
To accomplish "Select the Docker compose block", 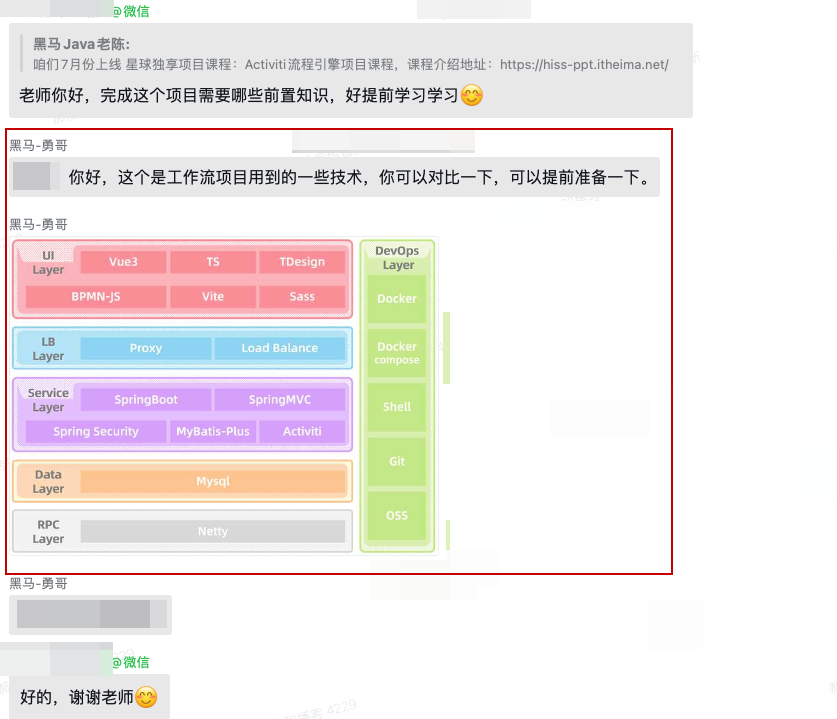I will [397, 352].
